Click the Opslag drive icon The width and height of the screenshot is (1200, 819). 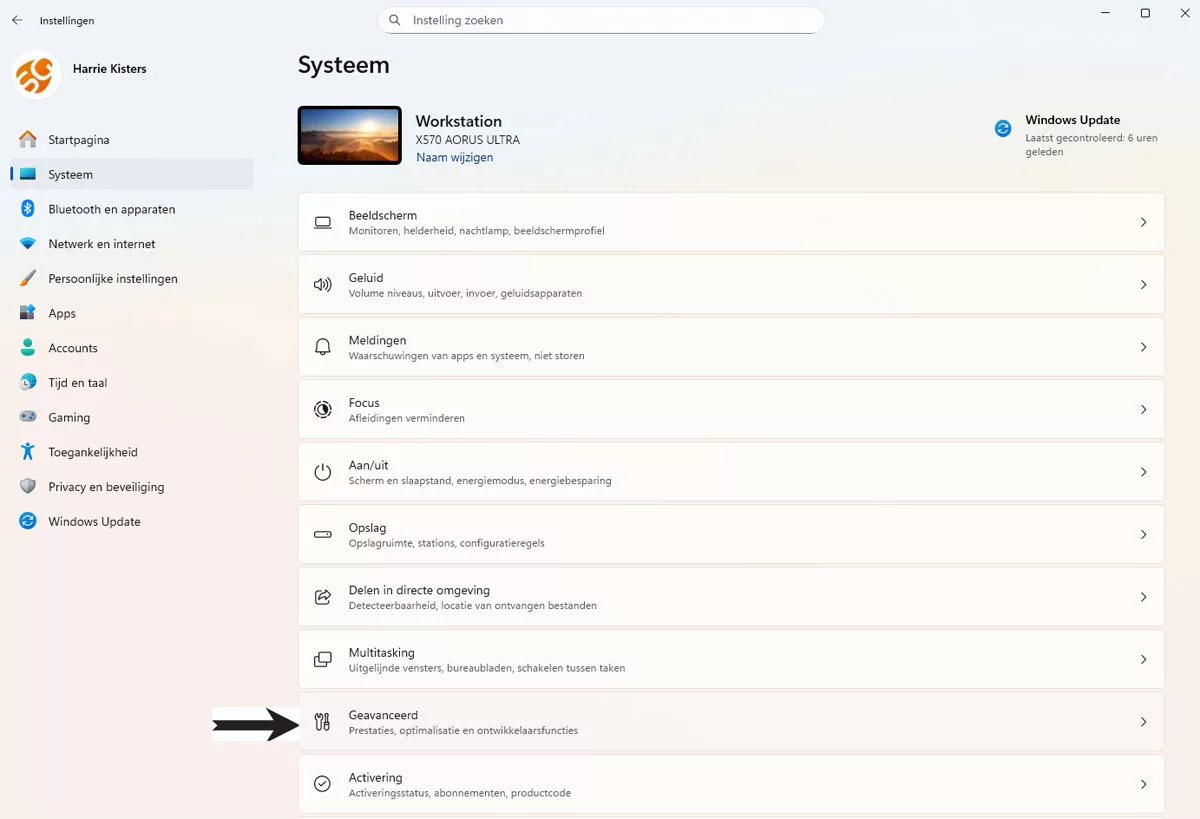[322, 535]
